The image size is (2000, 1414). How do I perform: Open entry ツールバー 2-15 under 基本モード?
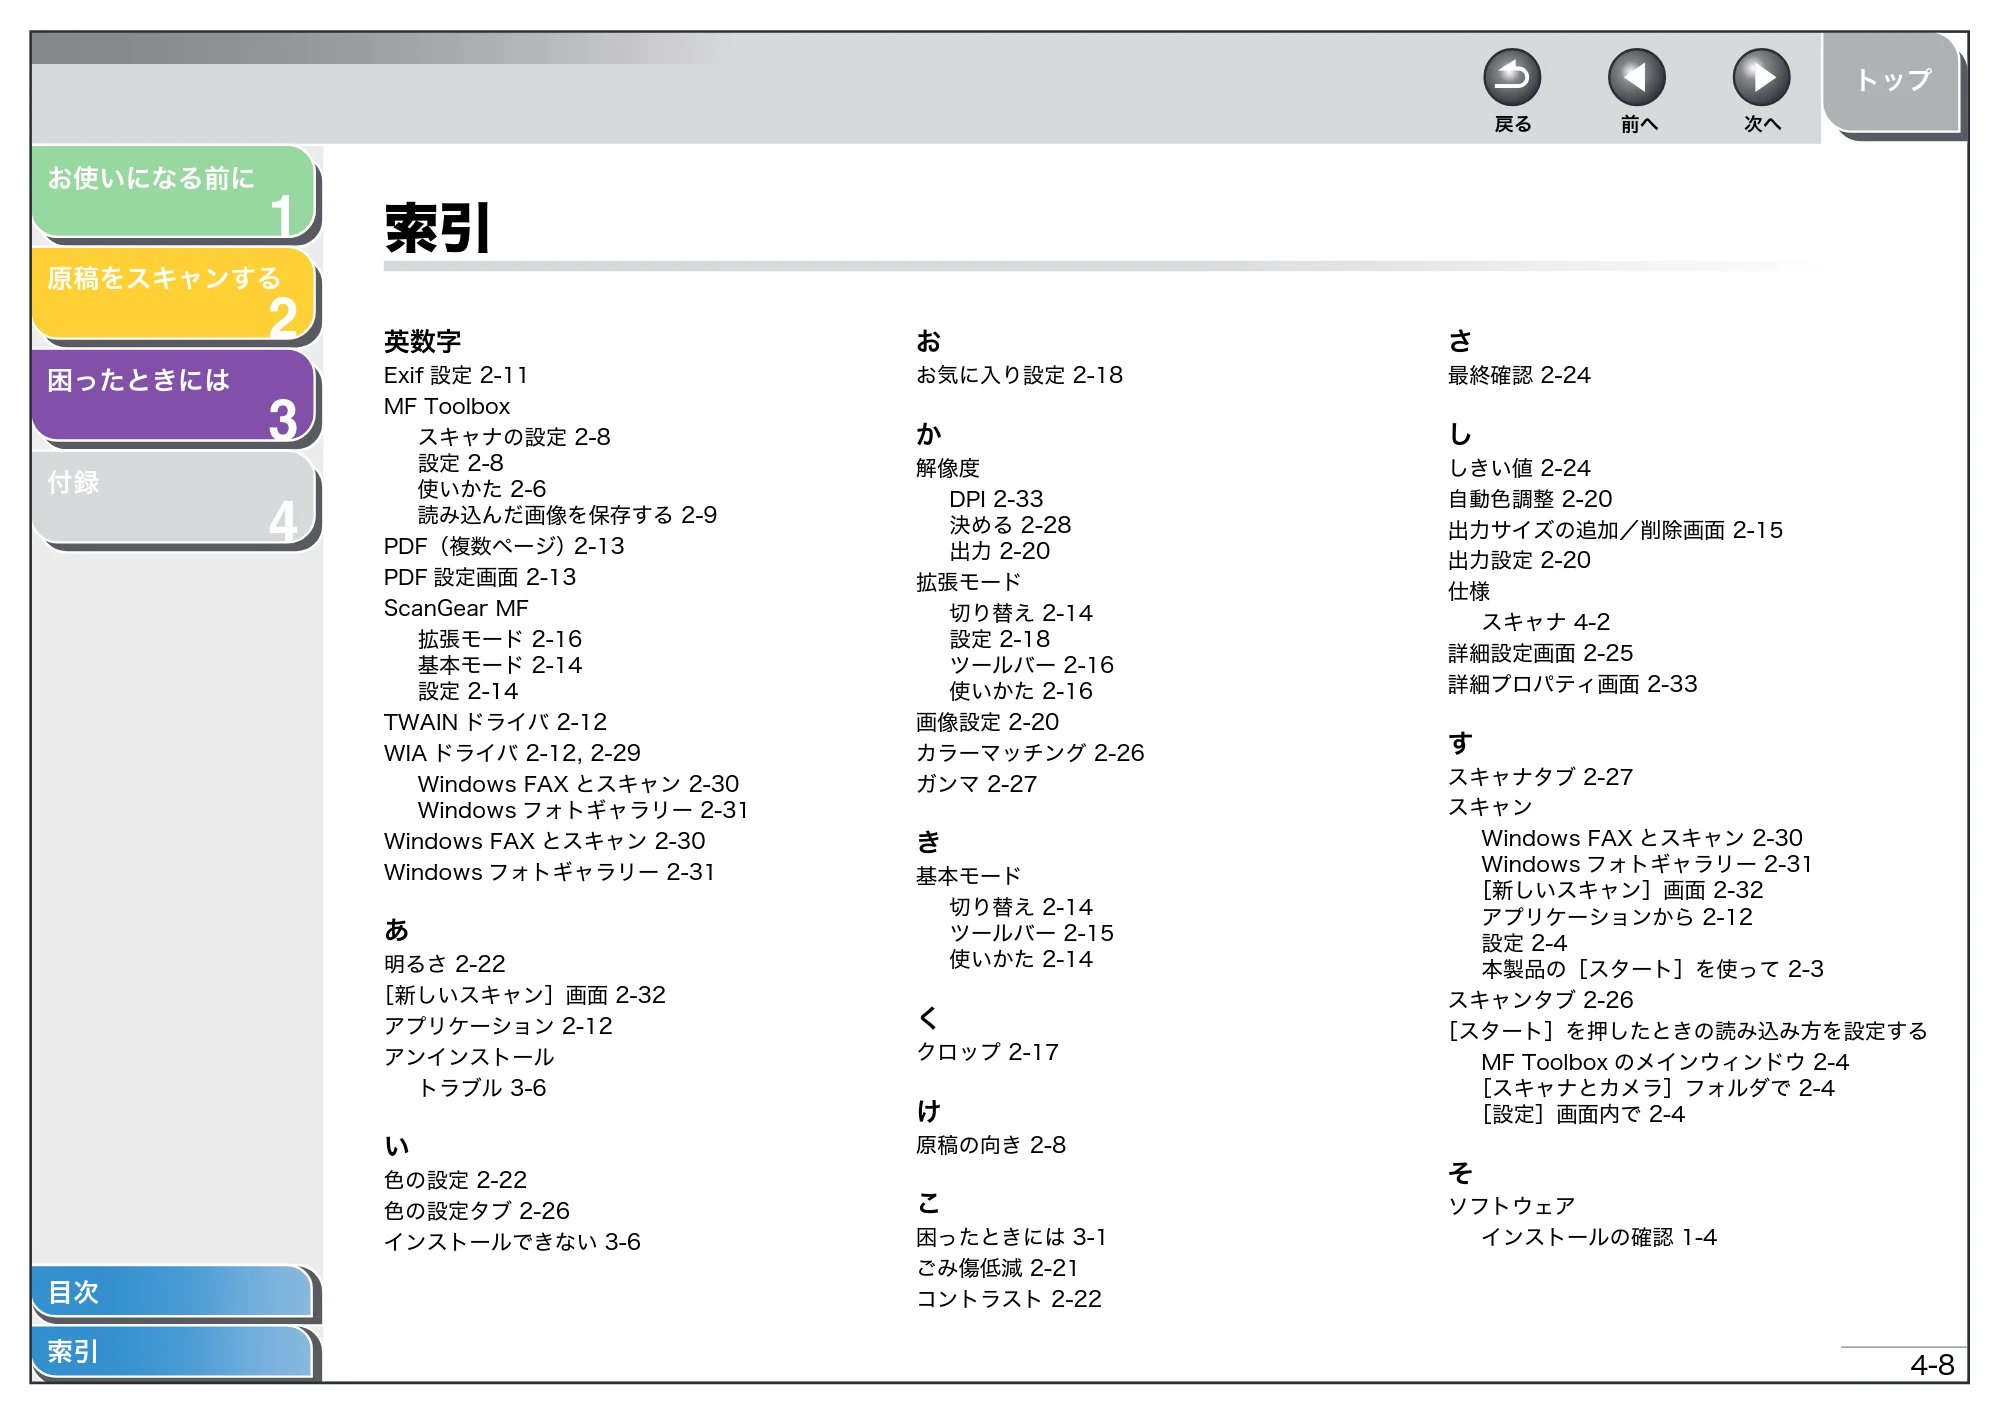(x=1031, y=933)
